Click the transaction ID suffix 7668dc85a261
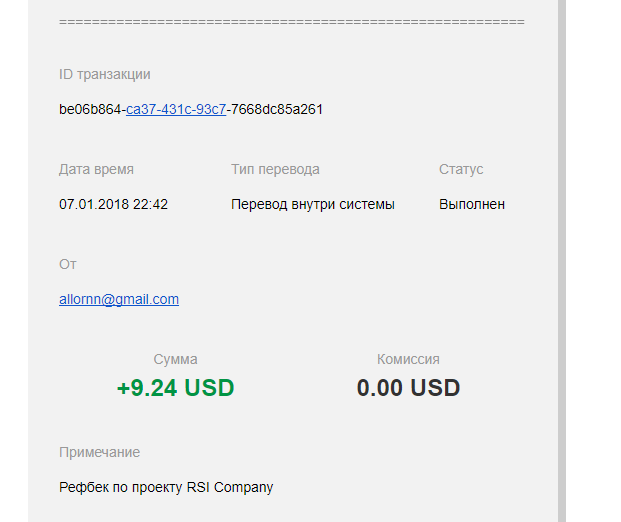This screenshot has height=522, width=621. coord(277,109)
